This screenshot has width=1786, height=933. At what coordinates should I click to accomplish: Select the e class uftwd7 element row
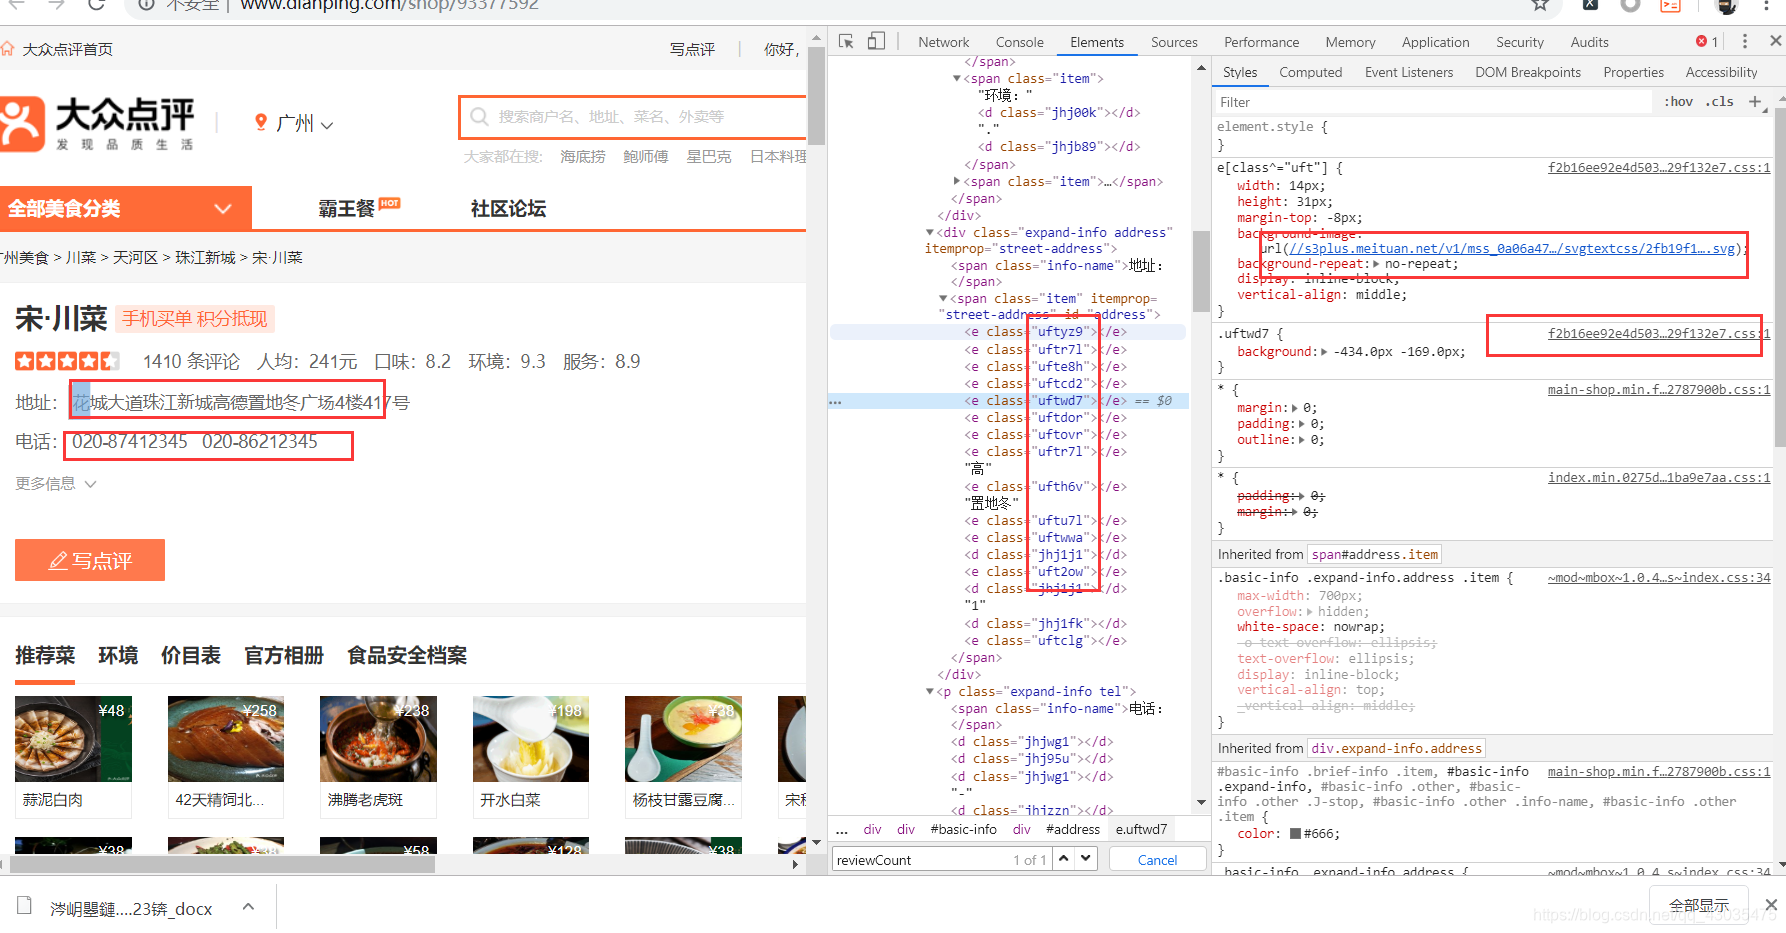click(x=1007, y=400)
